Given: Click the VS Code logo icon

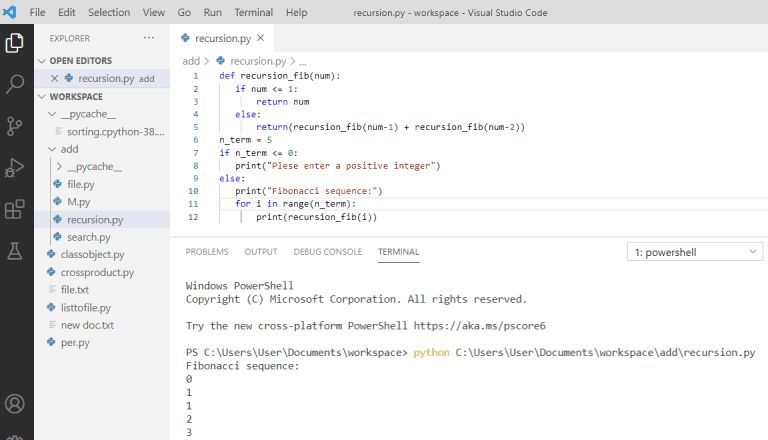Looking at the screenshot, I should [x=9, y=12].
